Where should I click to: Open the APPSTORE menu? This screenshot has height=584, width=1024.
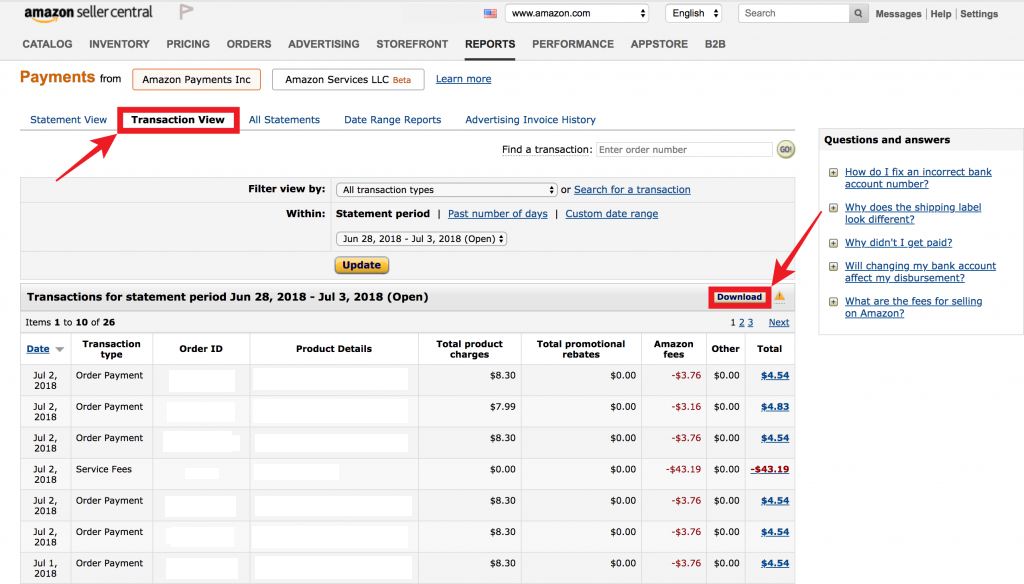click(x=659, y=44)
